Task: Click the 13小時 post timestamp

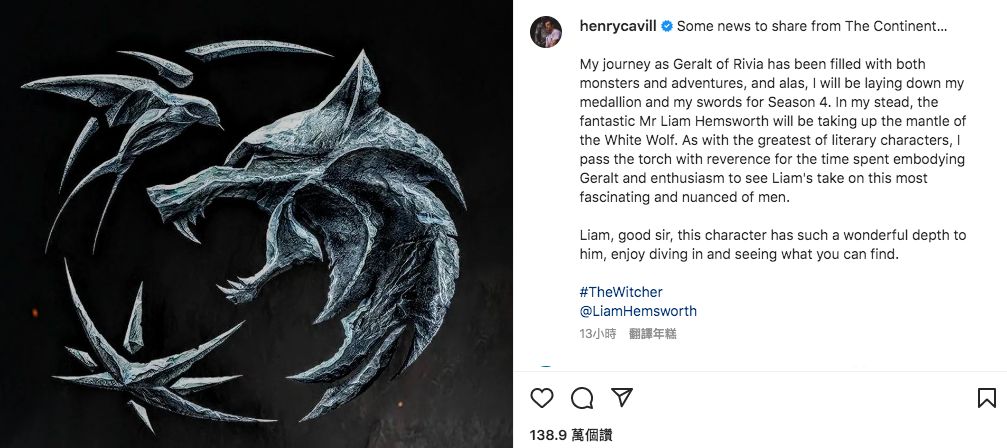Action: tap(596, 332)
